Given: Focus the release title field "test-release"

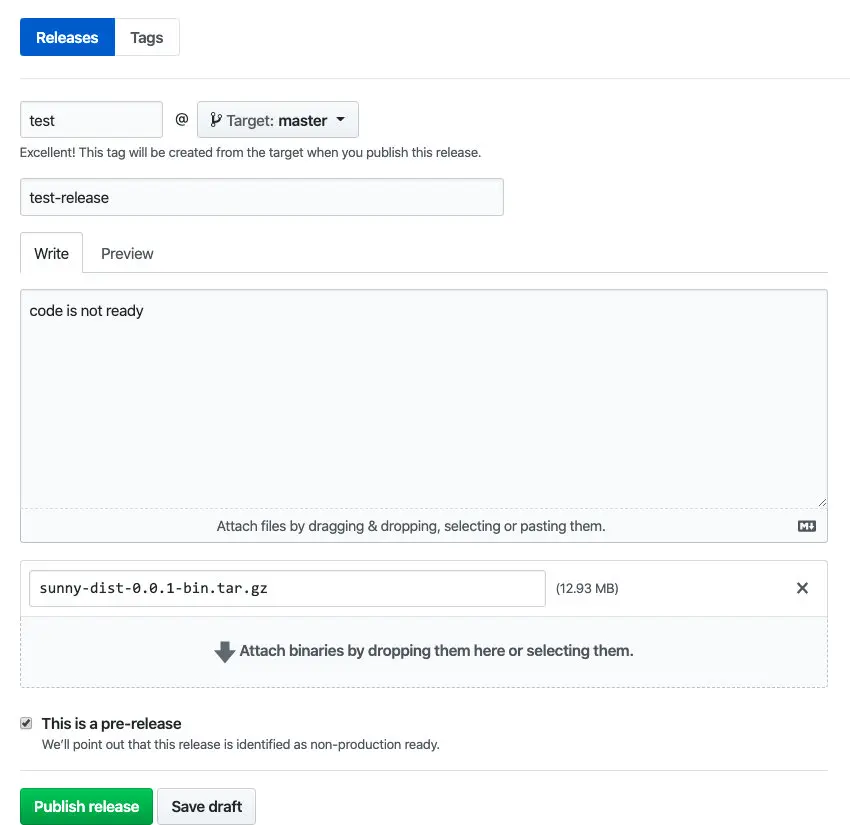Looking at the screenshot, I should coord(261,197).
